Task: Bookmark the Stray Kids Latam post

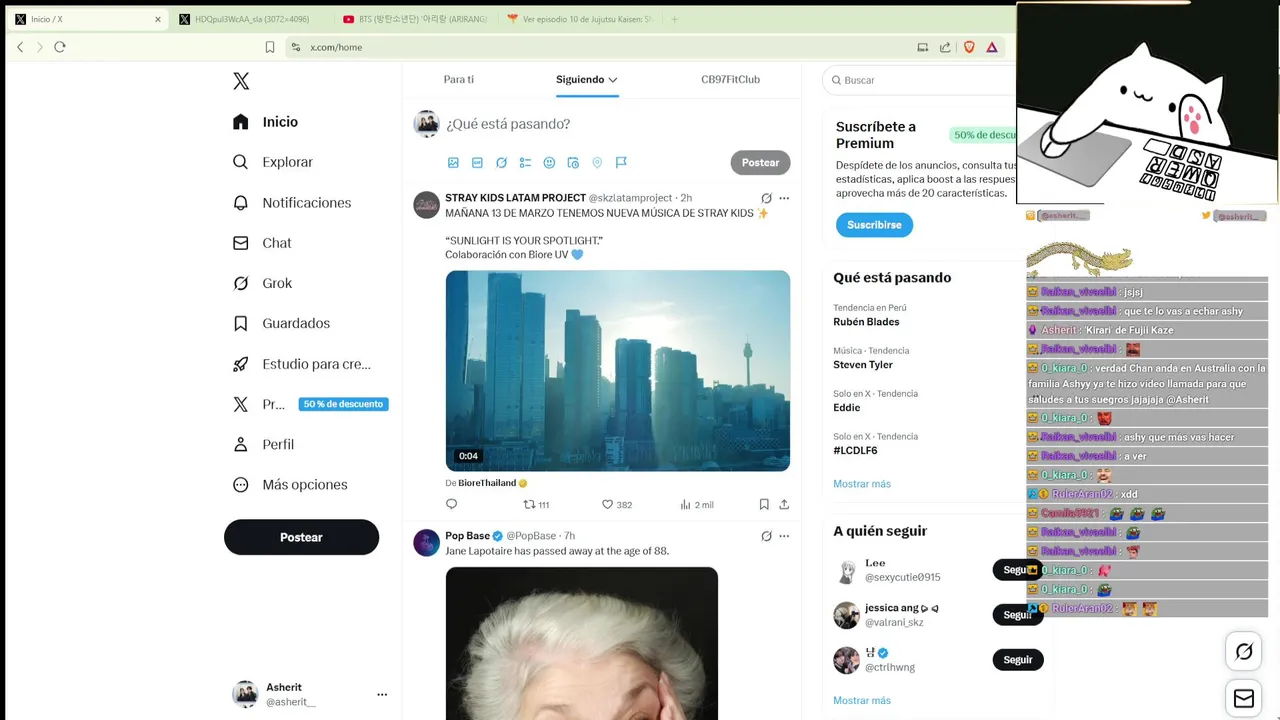Action: pos(764,504)
